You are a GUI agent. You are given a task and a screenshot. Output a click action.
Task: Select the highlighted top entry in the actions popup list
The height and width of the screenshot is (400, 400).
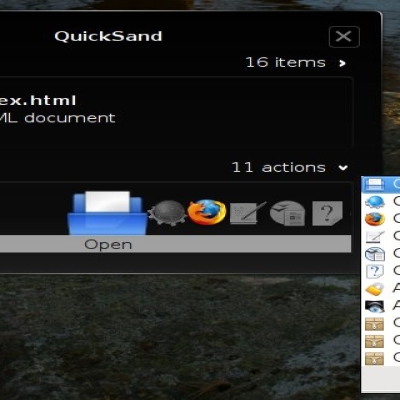(x=381, y=184)
